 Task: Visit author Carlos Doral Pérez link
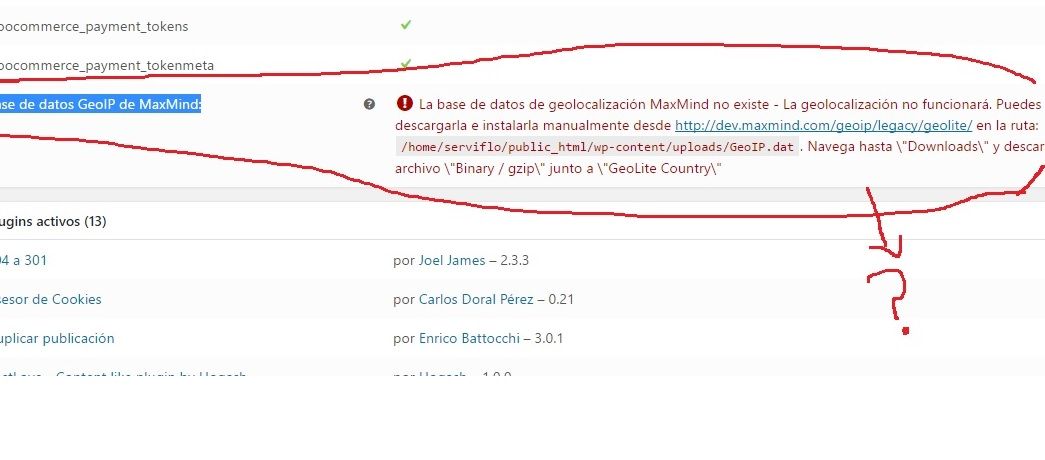476,299
